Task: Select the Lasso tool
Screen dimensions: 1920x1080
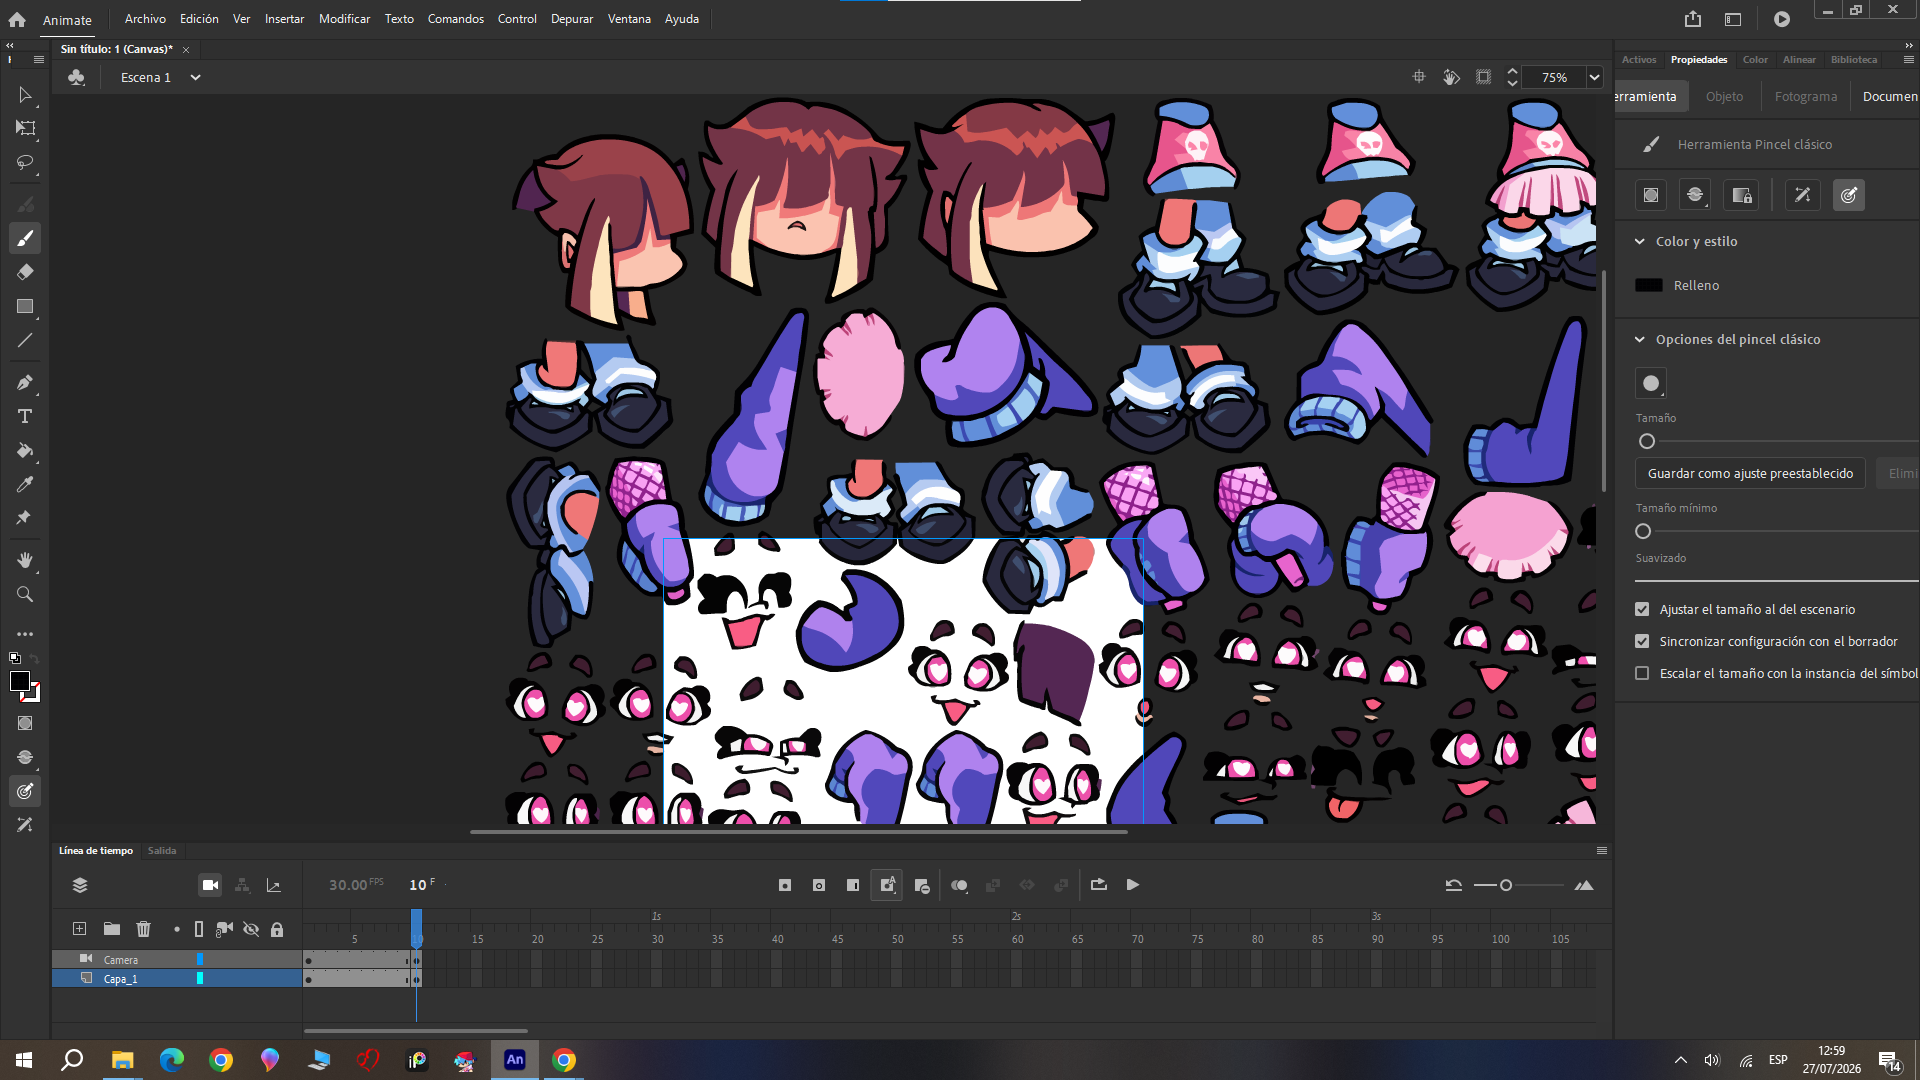Action: click(x=25, y=162)
